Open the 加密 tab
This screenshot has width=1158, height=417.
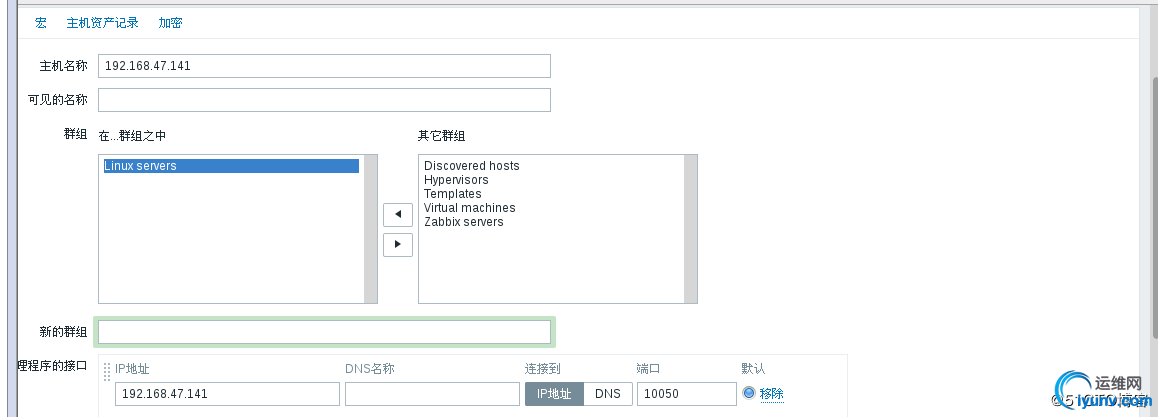click(x=170, y=22)
